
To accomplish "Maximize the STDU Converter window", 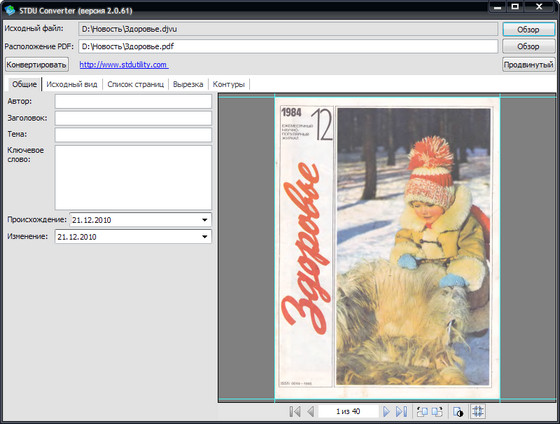I will coord(515,7).
